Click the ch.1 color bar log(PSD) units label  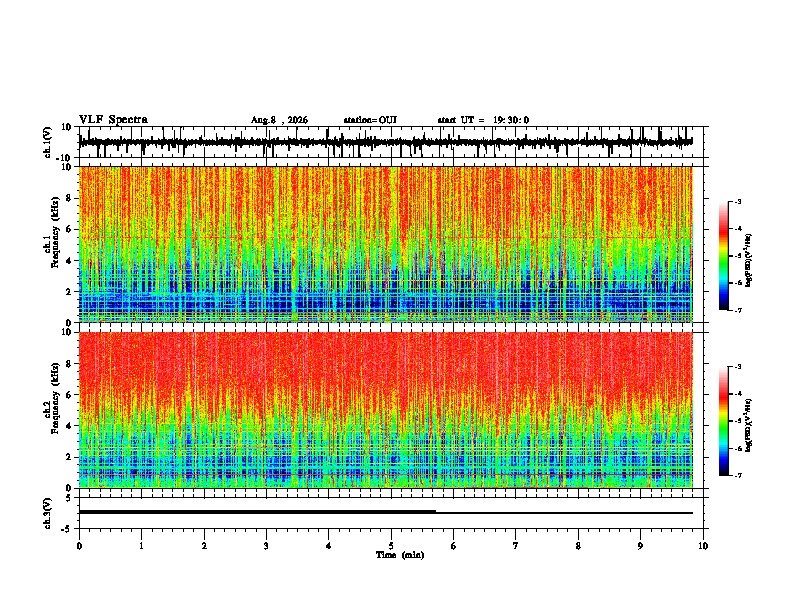click(x=749, y=261)
